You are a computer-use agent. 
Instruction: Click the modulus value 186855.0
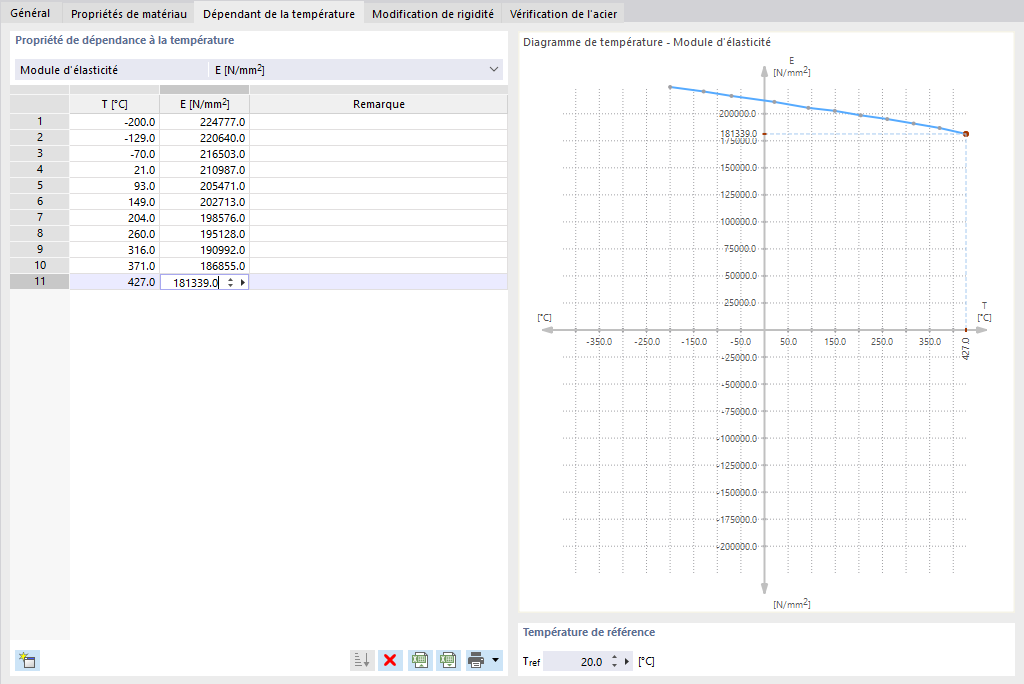[204, 266]
